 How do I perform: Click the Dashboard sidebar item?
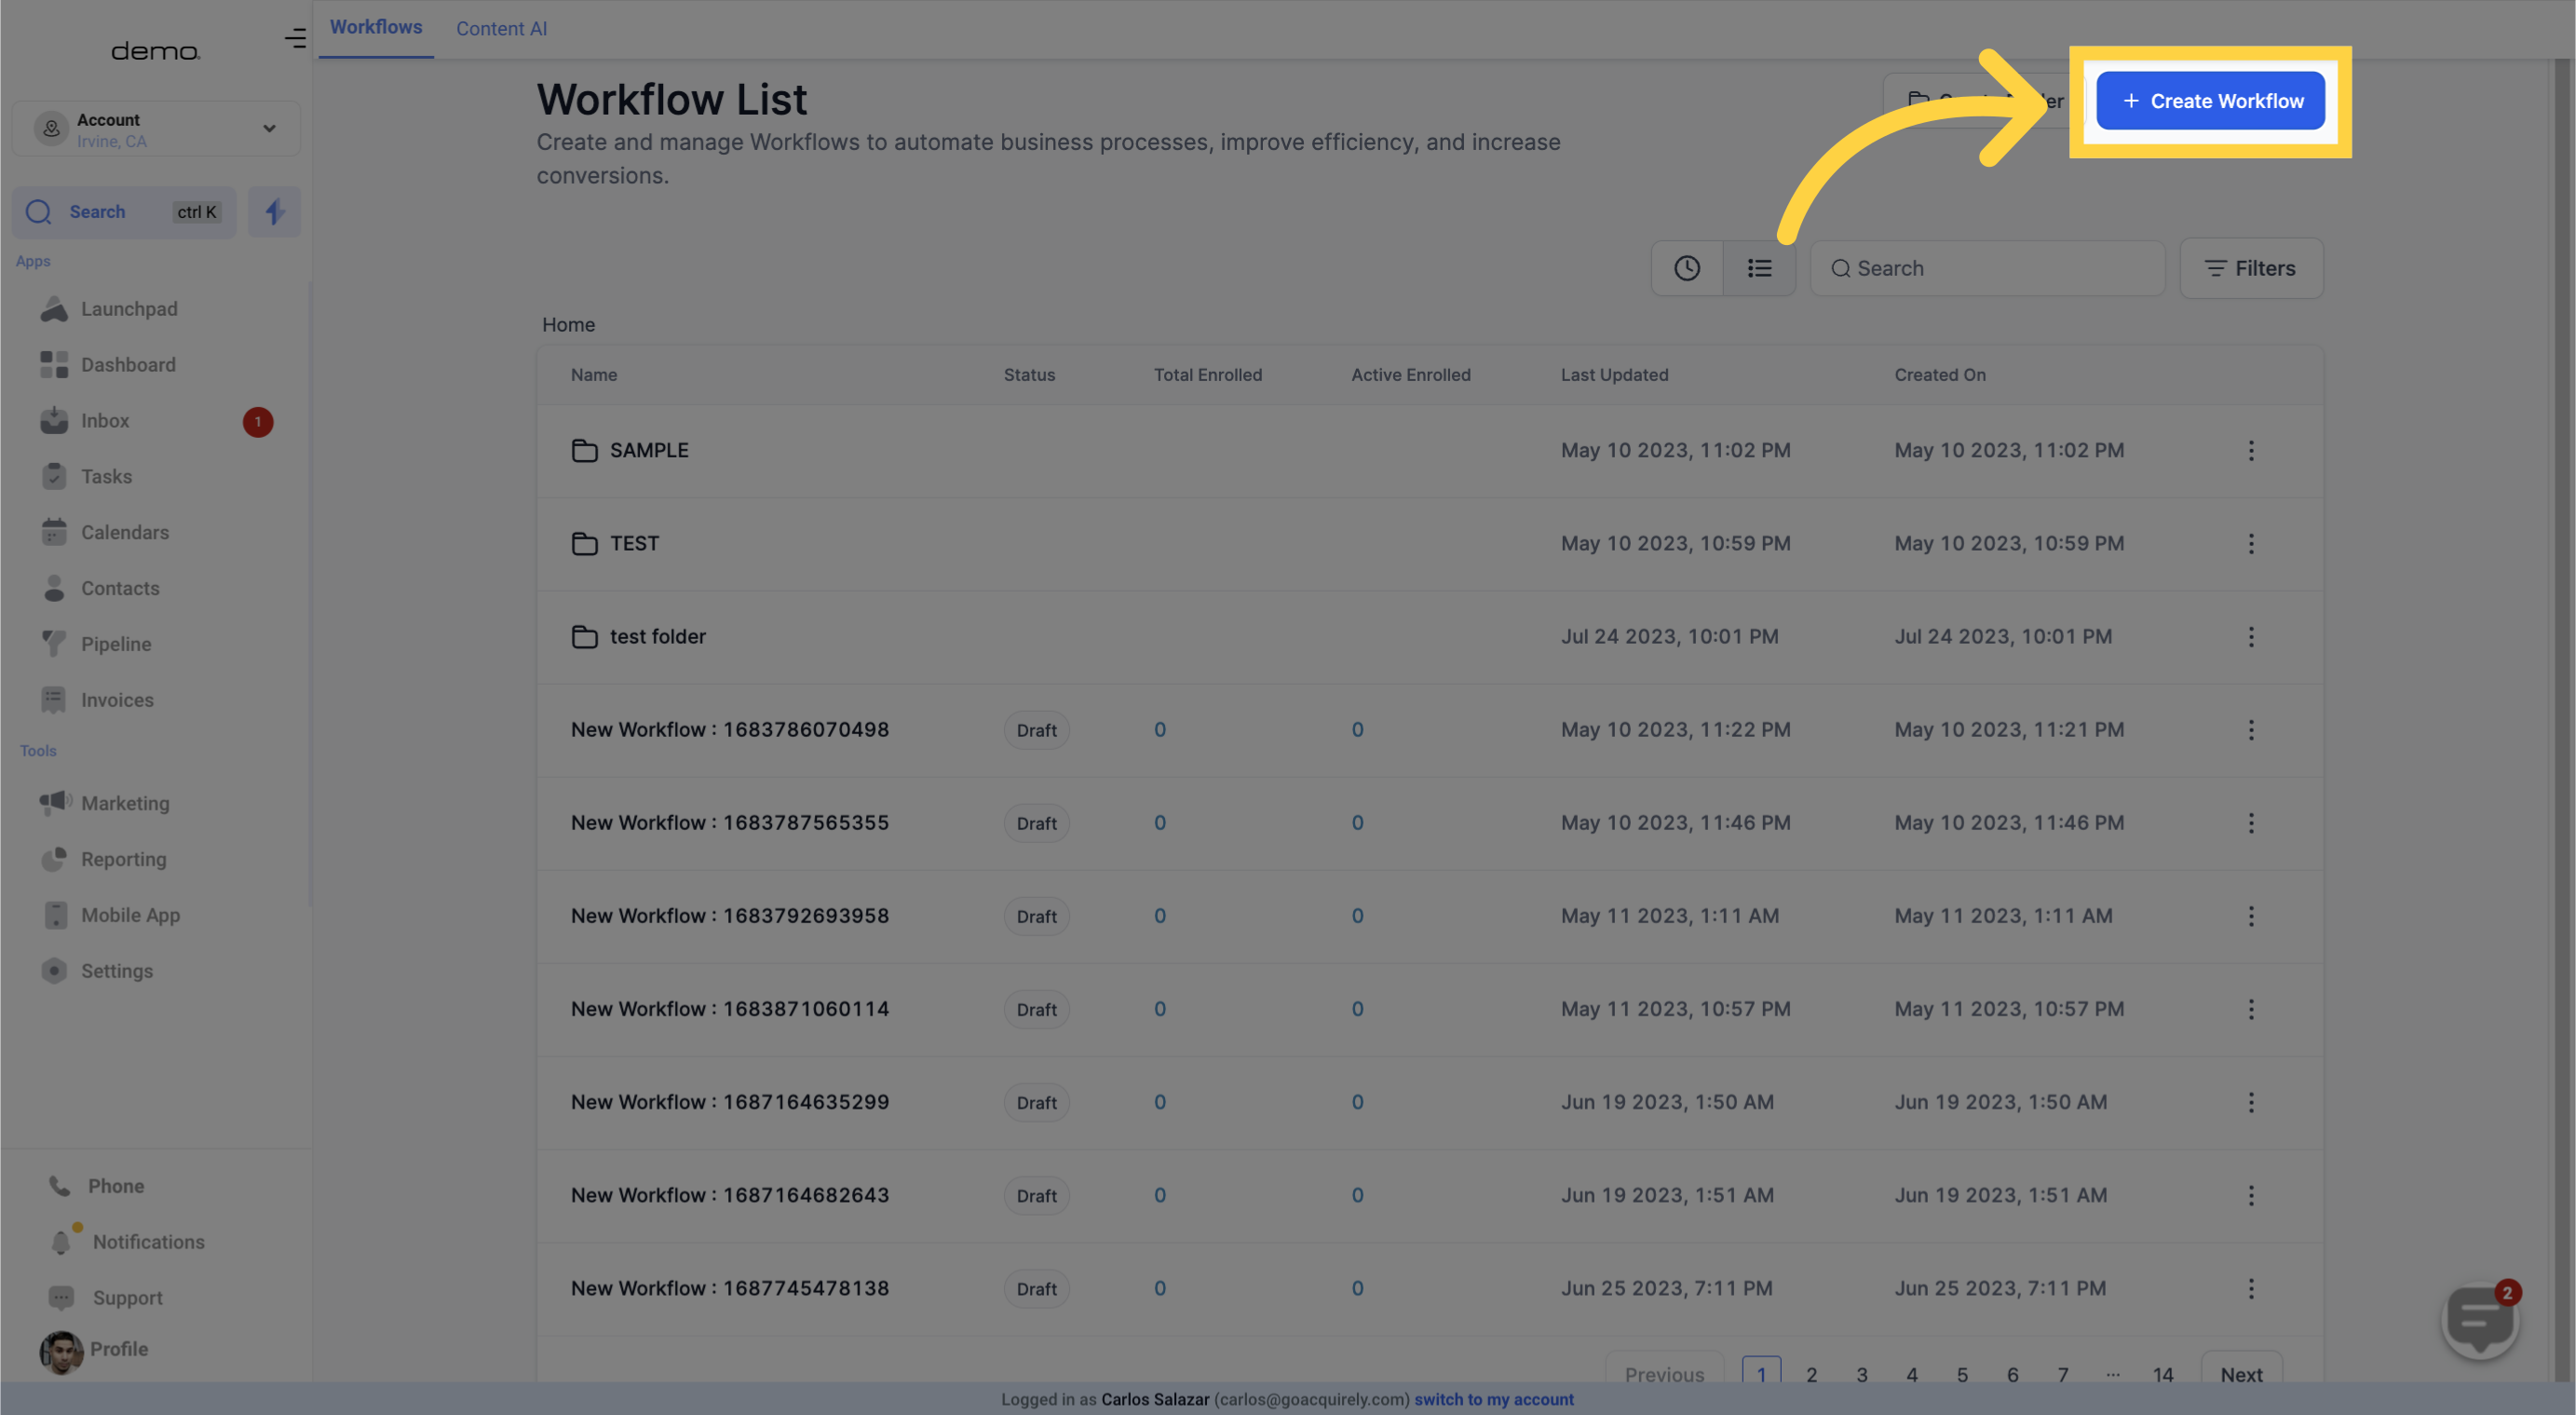click(128, 364)
